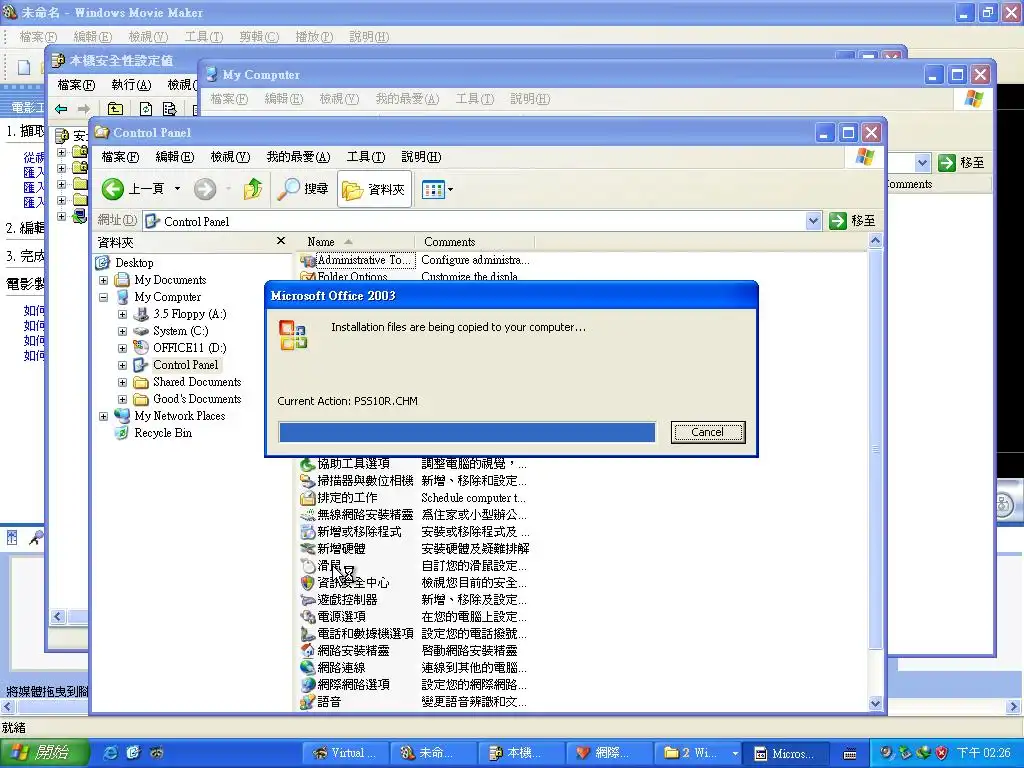Open 編輯(E) menu in Control Panel

pyautogui.click(x=174, y=157)
